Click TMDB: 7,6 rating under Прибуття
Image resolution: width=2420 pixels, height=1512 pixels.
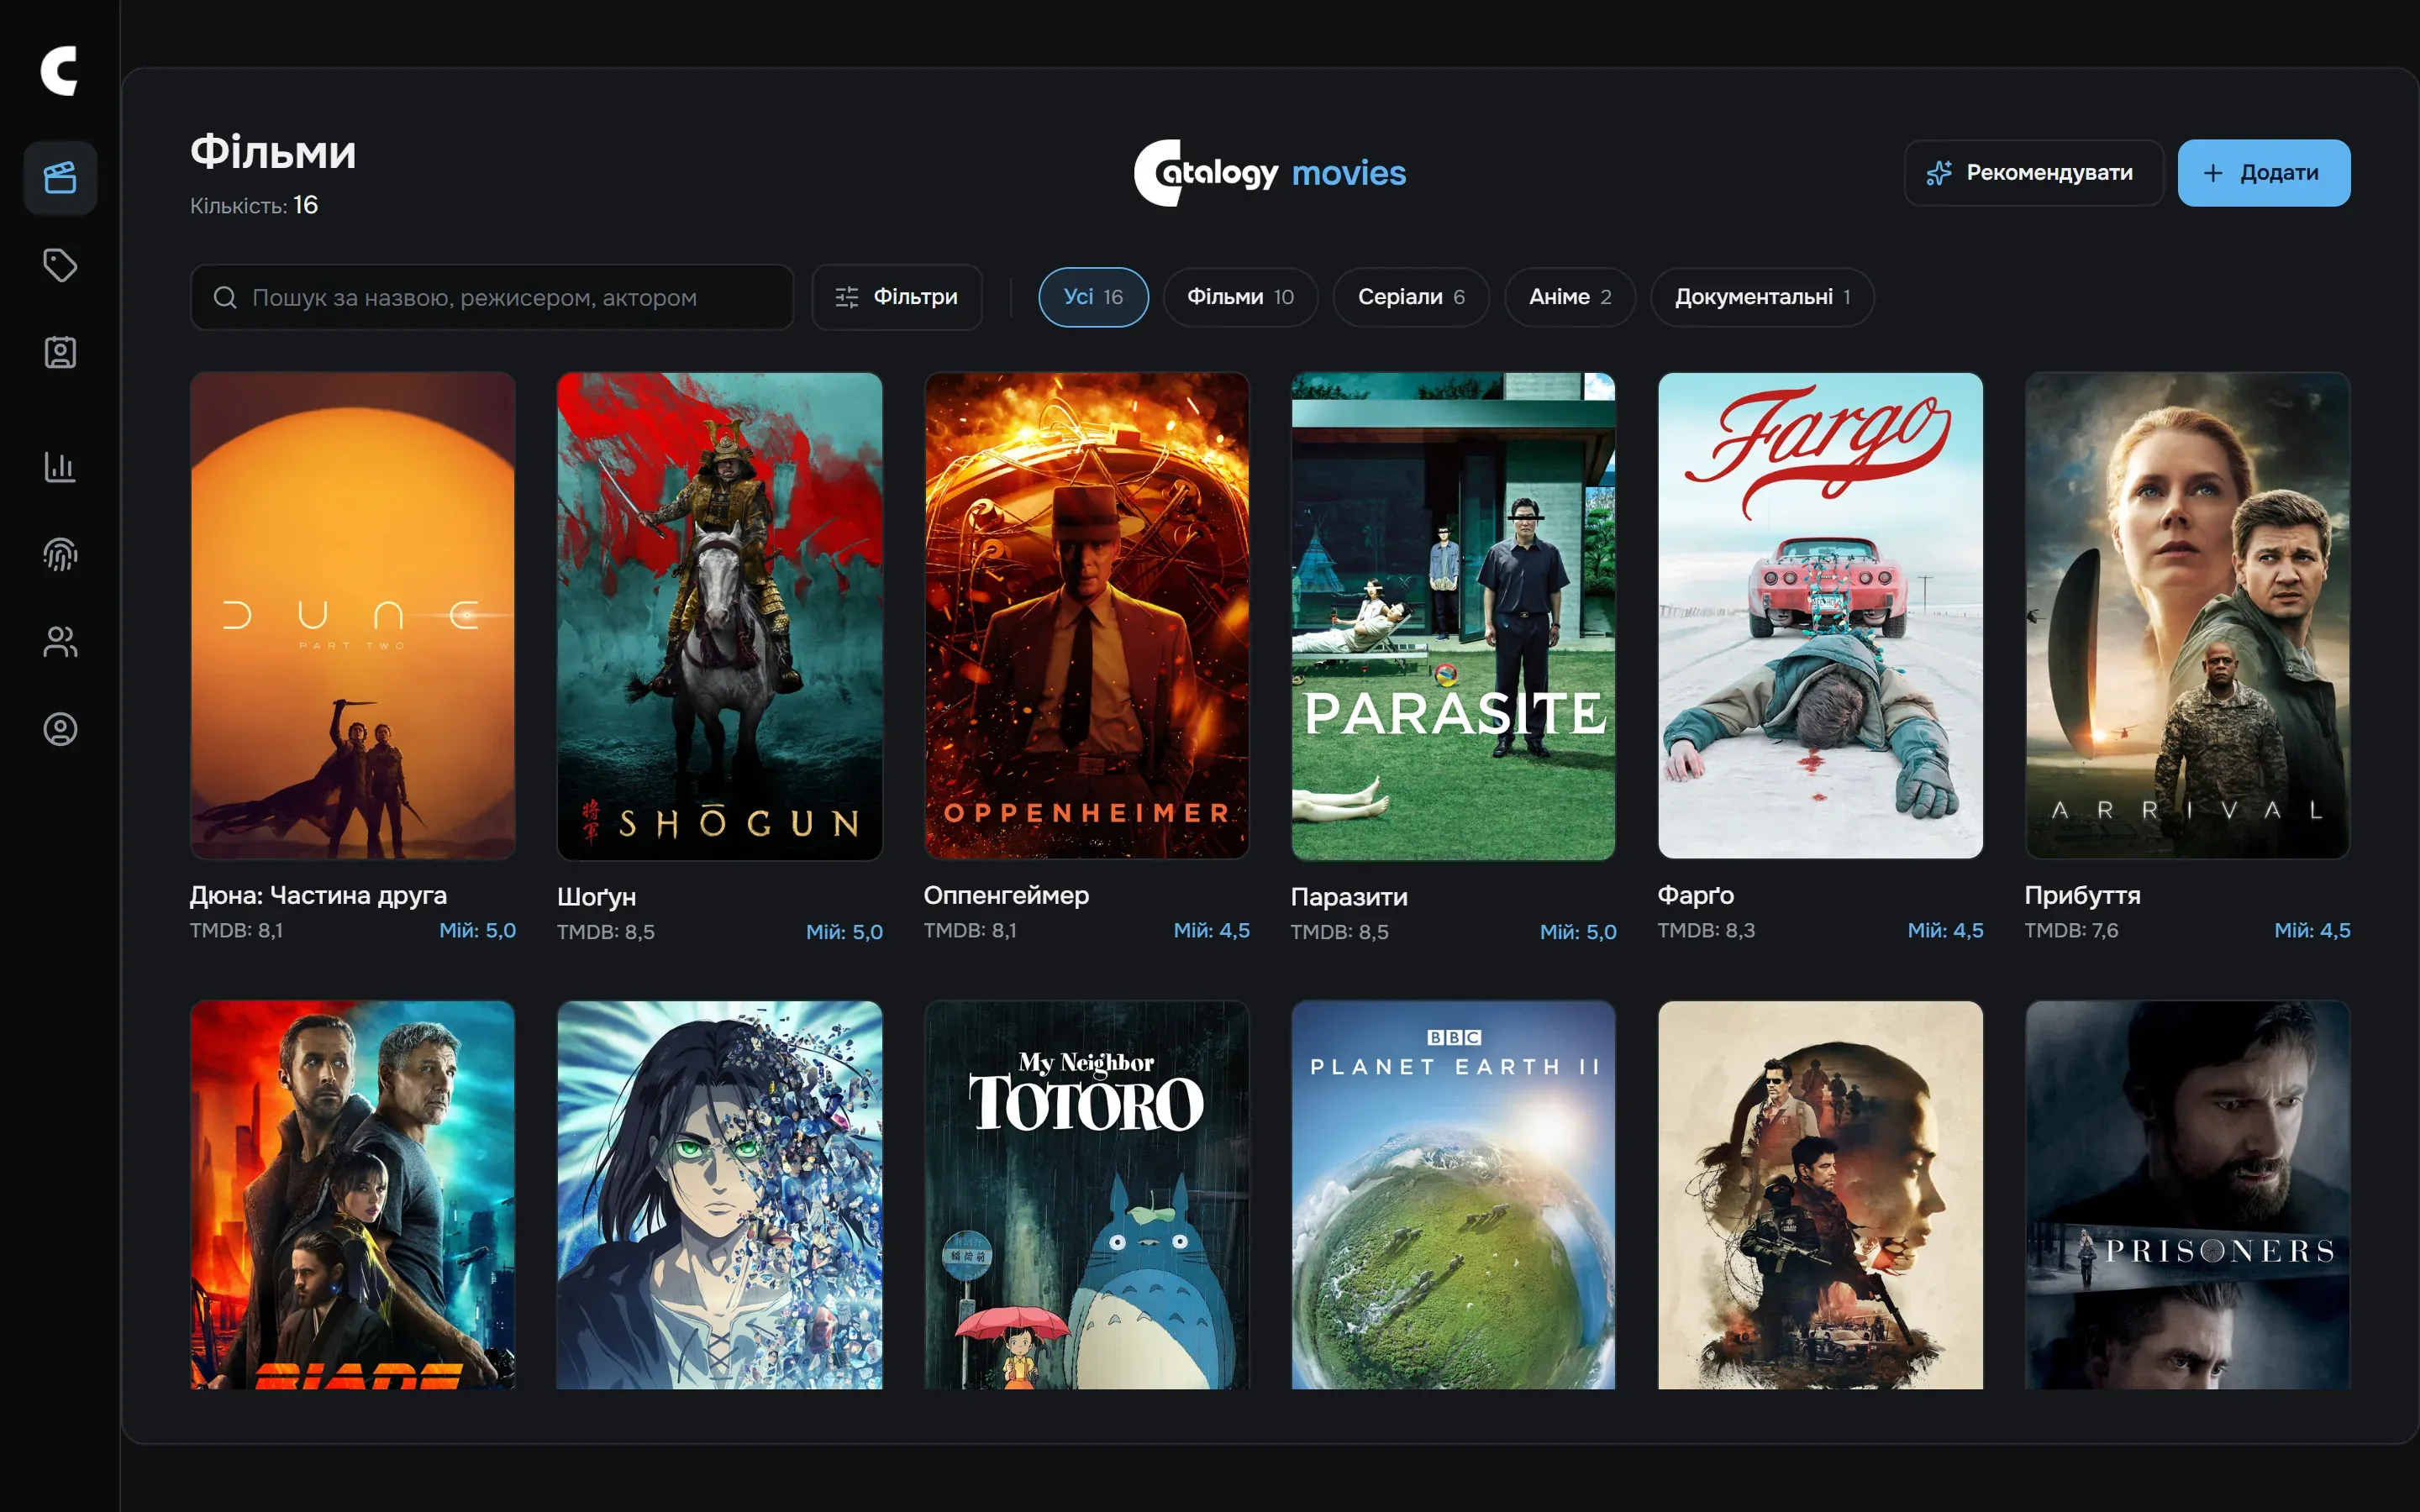[x=2071, y=930]
